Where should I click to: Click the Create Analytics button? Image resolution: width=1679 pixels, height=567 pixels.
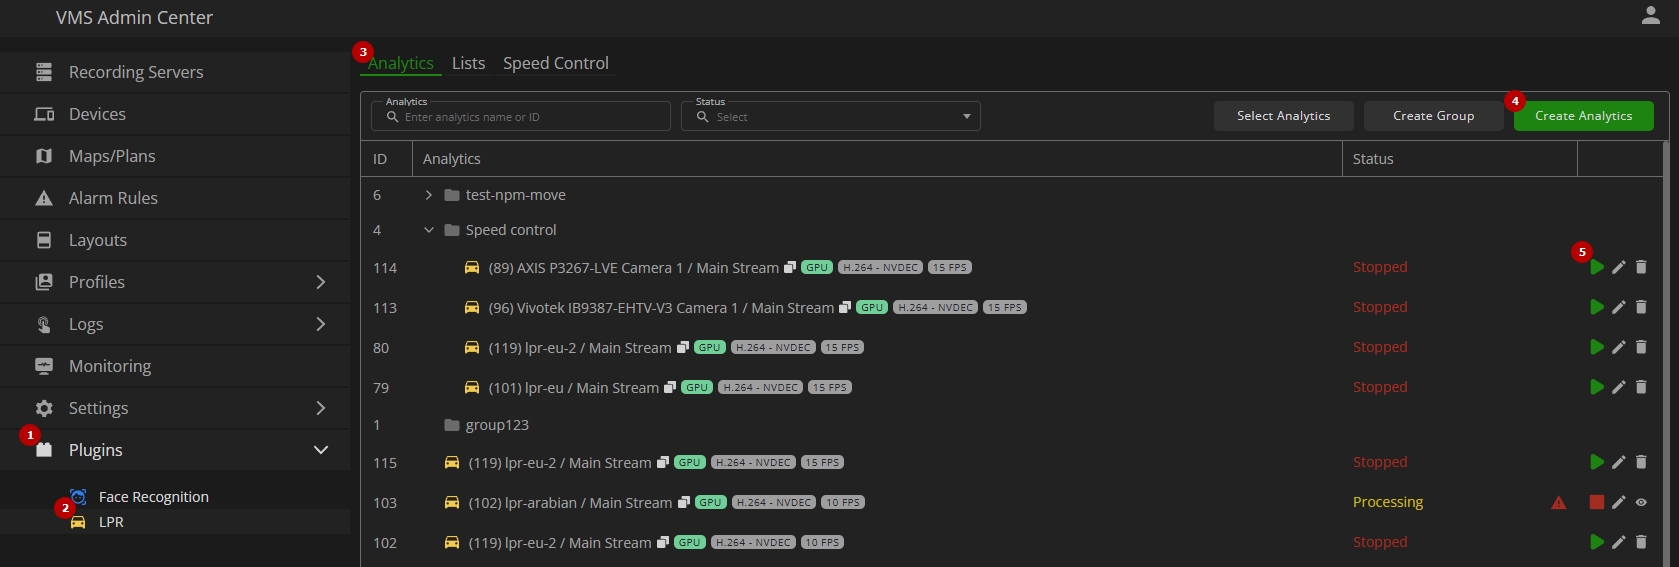pos(1584,116)
